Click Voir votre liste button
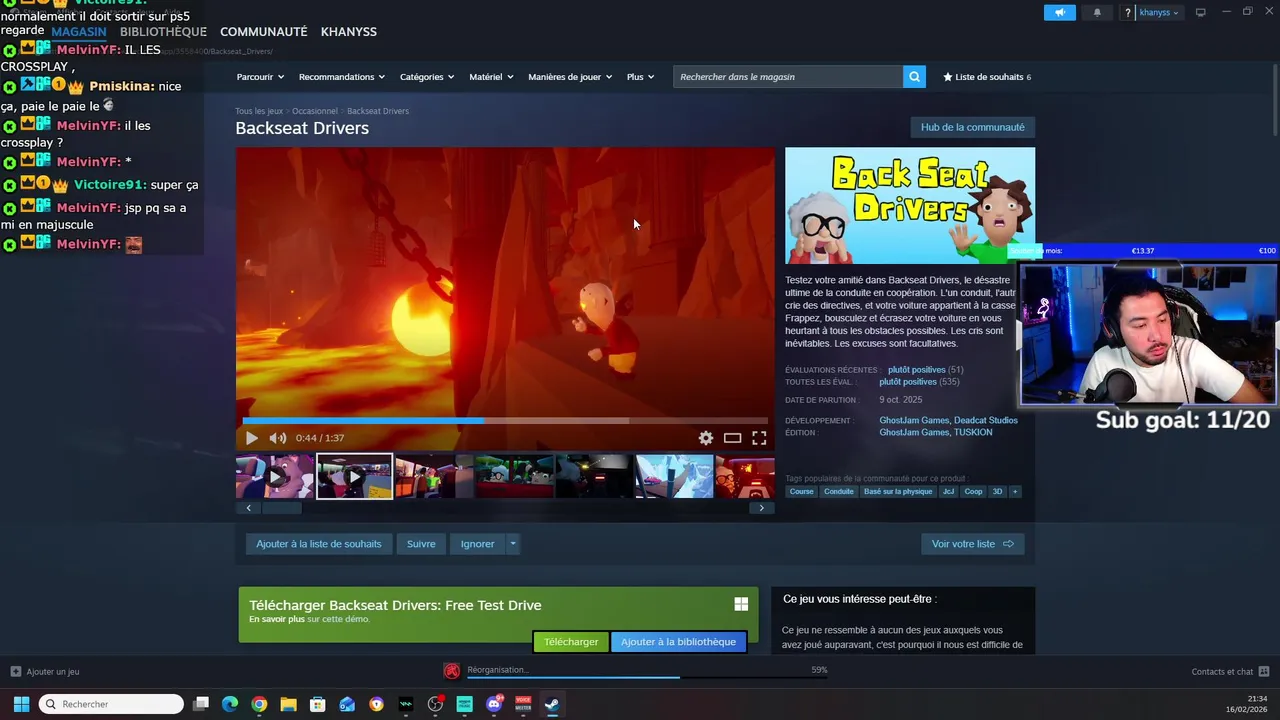Image resolution: width=1280 pixels, height=720 pixels. coord(972,544)
